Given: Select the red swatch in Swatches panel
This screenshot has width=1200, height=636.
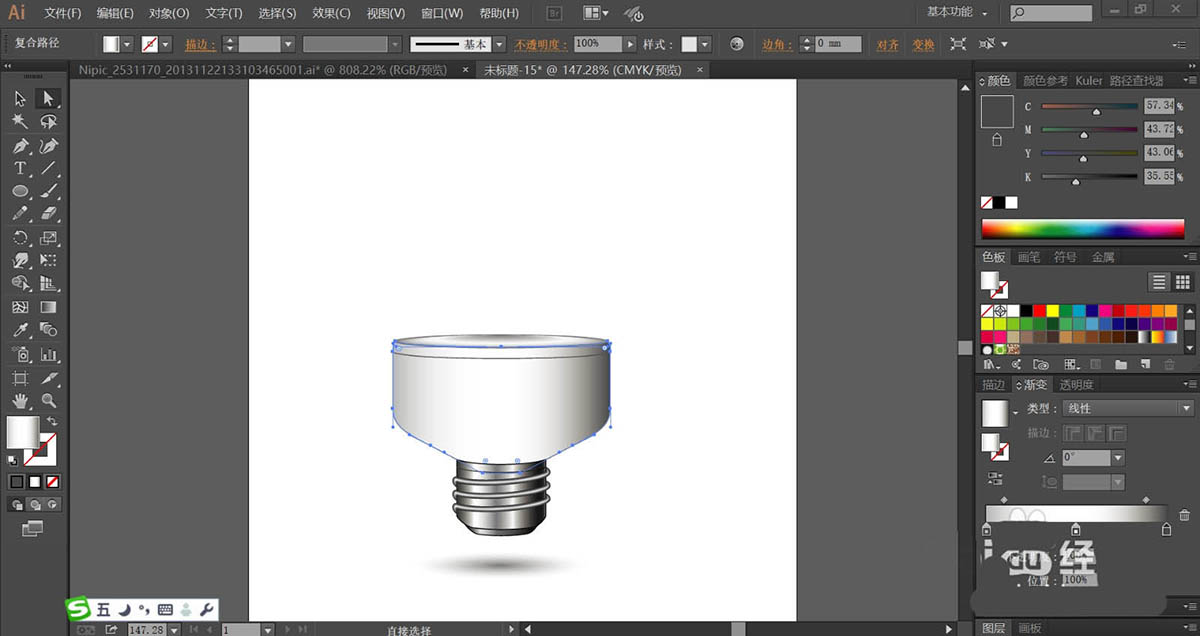Looking at the screenshot, I should (1040, 311).
